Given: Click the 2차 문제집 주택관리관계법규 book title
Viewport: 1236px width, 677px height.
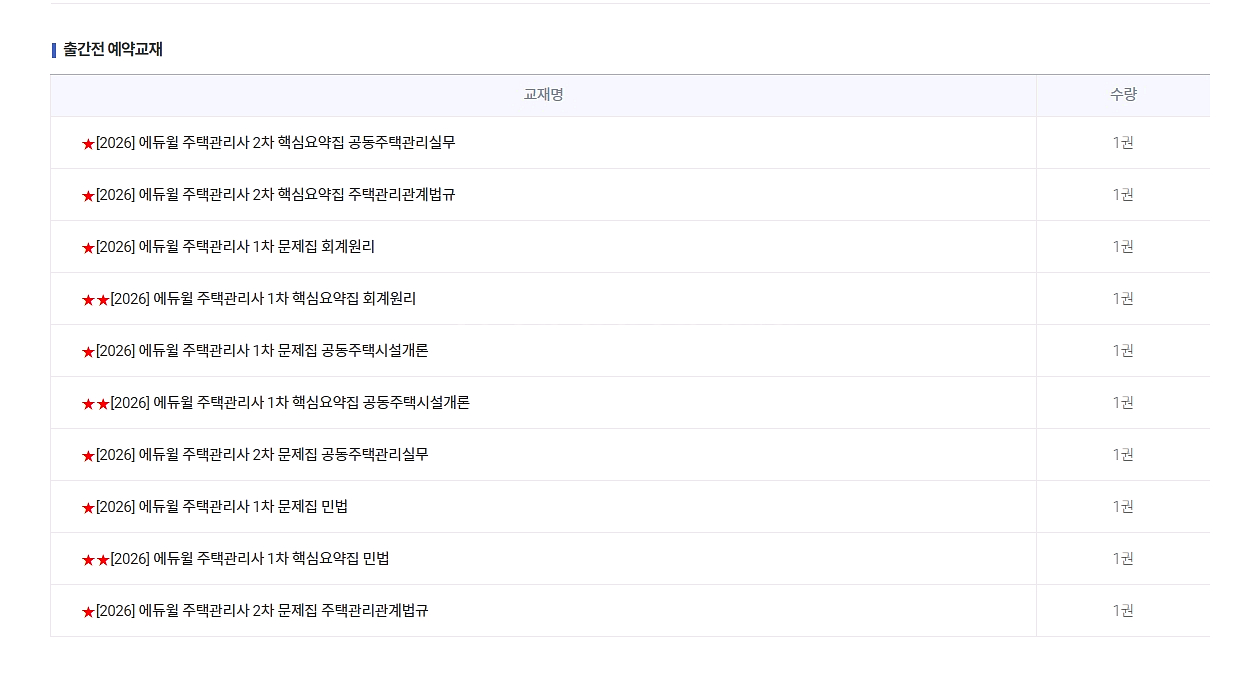Looking at the screenshot, I should (x=262, y=611).
